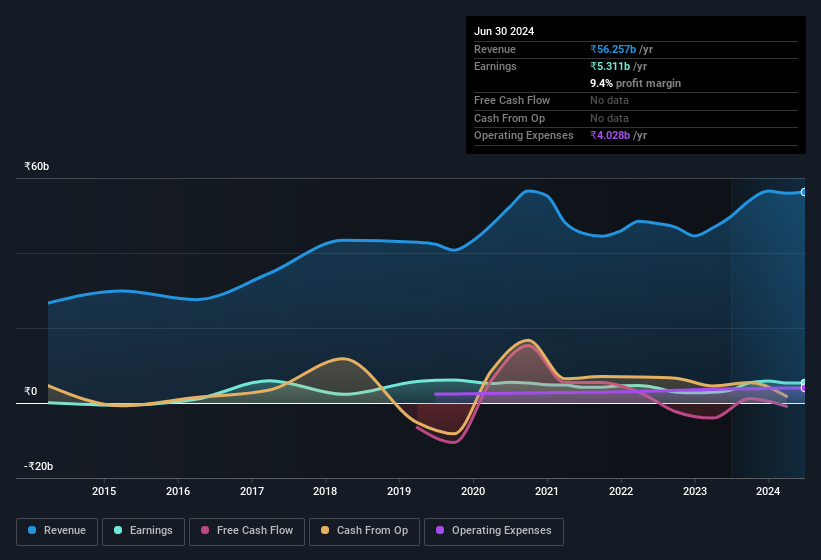Click the Earnings row label in tooltip
Image resolution: width=821 pixels, height=560 pixels.
click(495, 66)
